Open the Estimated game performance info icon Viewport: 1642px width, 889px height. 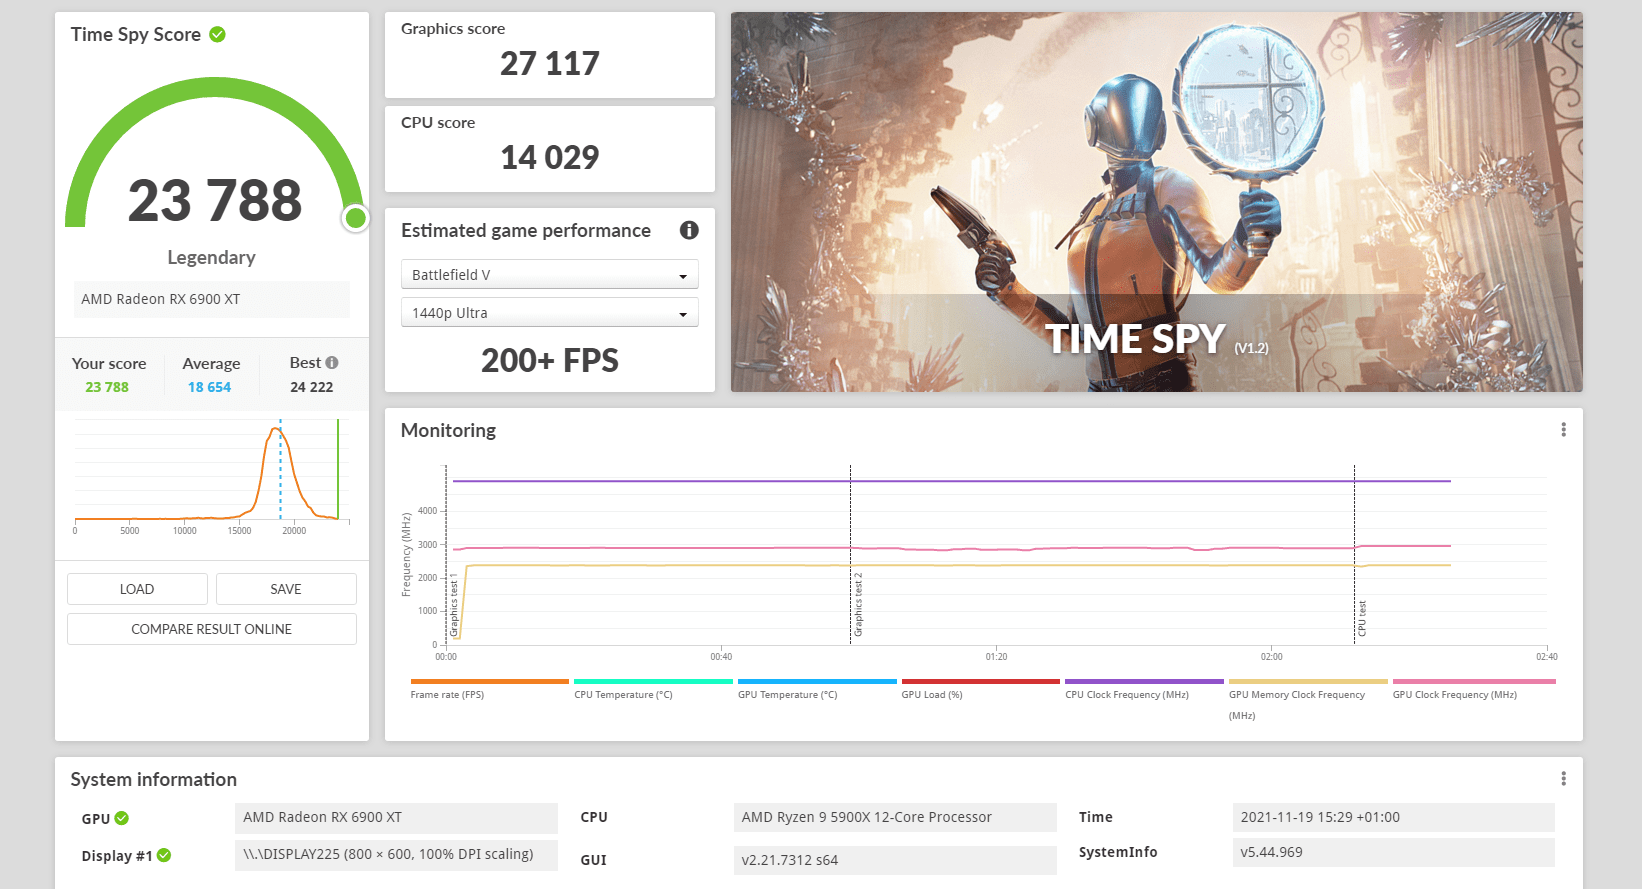[689, 230]
